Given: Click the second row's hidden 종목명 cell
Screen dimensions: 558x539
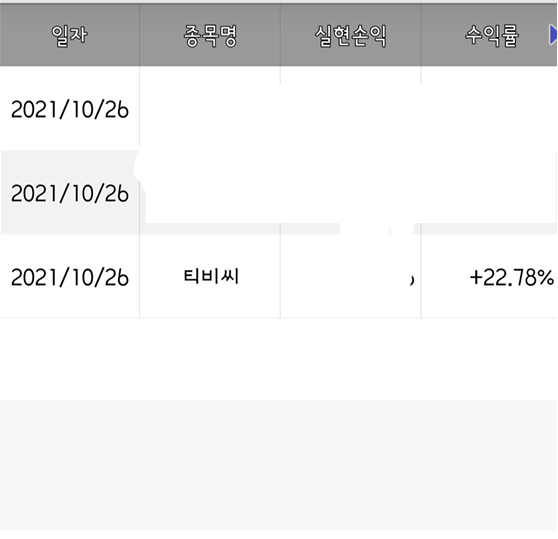Looking at the screenshot, I should (210, 192).
